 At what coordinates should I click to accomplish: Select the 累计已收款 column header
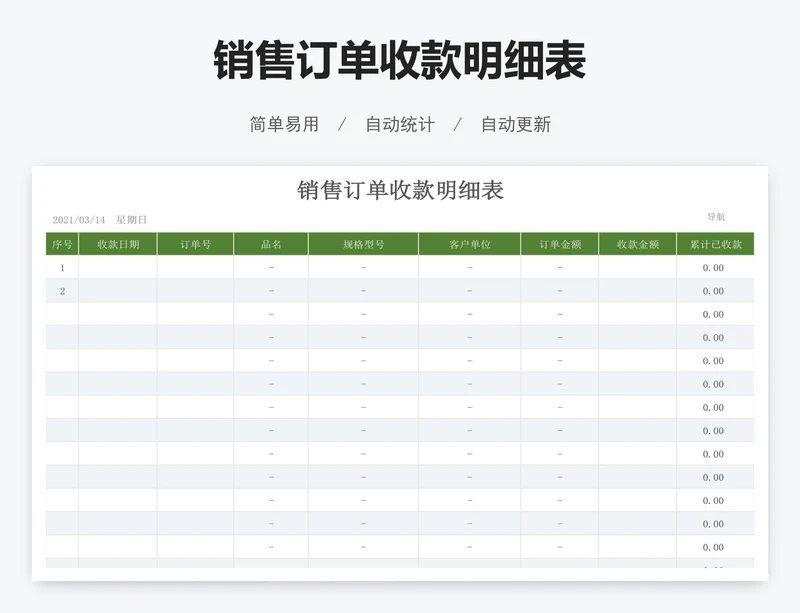tap(715, 244)
